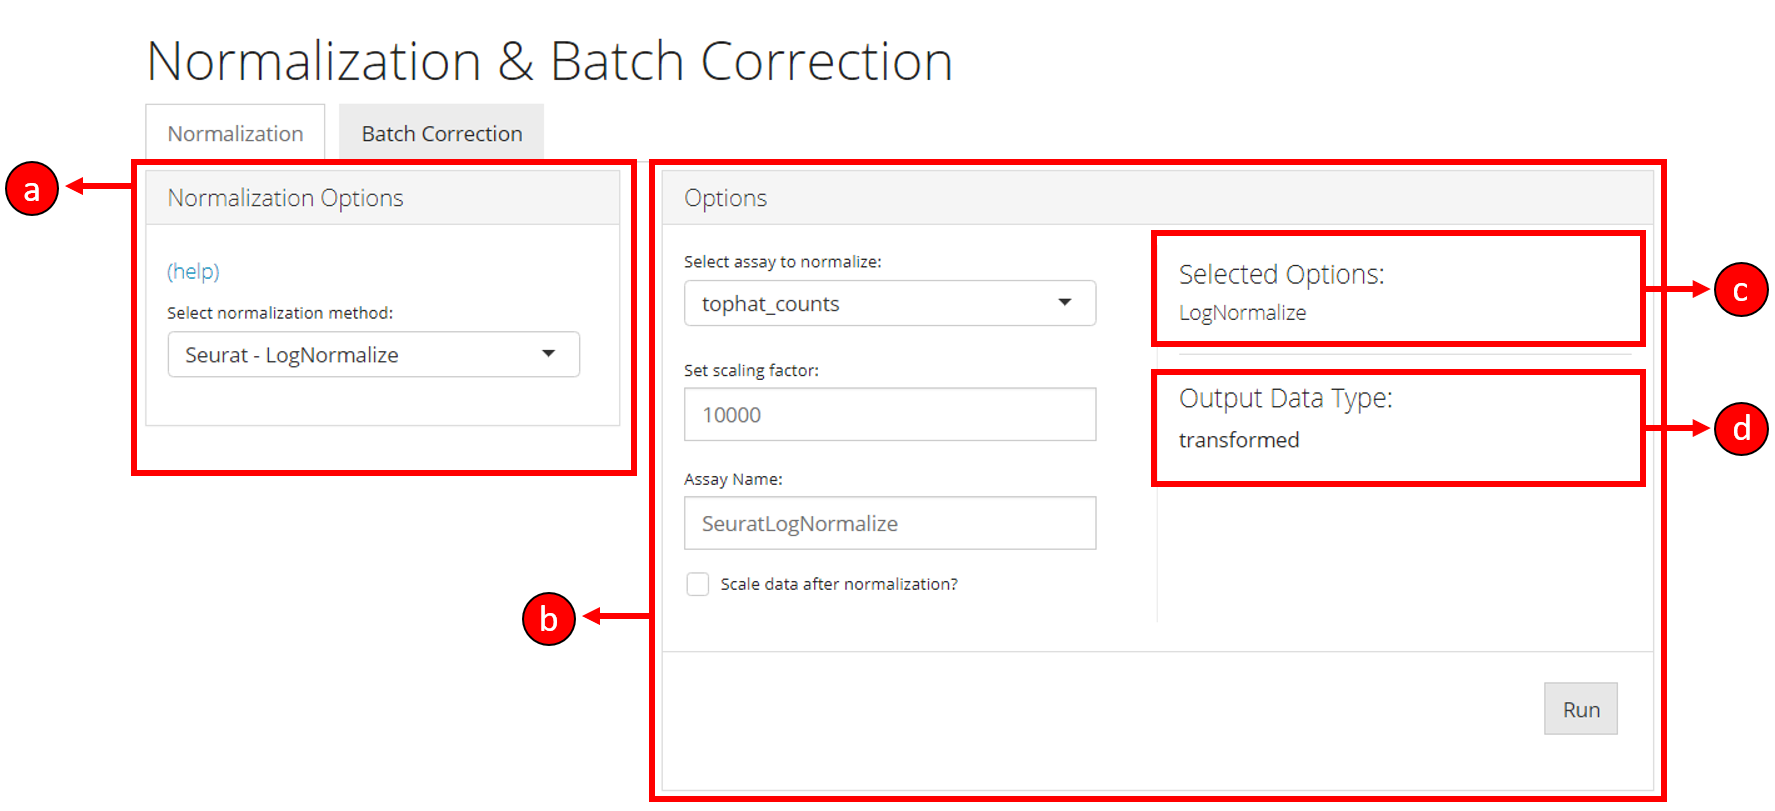This screenshot has height=811, width=1775.
Task: Click the Normalization & Batch Correction title
Action: tap(549, 62)
